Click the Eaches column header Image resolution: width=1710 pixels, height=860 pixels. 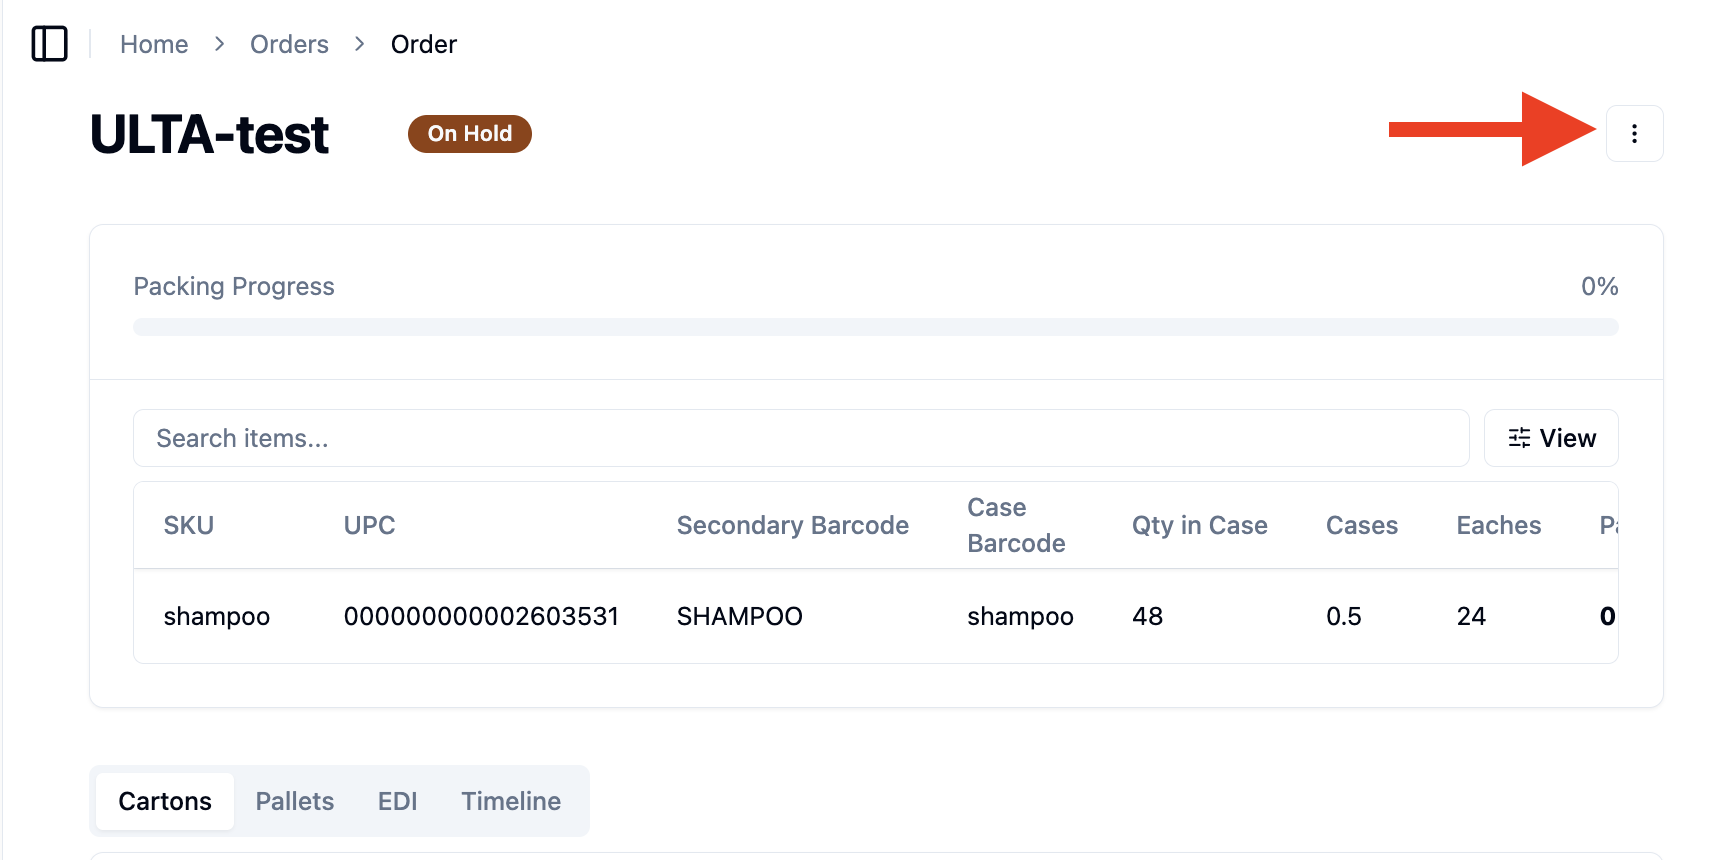[x=1499, y=525]
